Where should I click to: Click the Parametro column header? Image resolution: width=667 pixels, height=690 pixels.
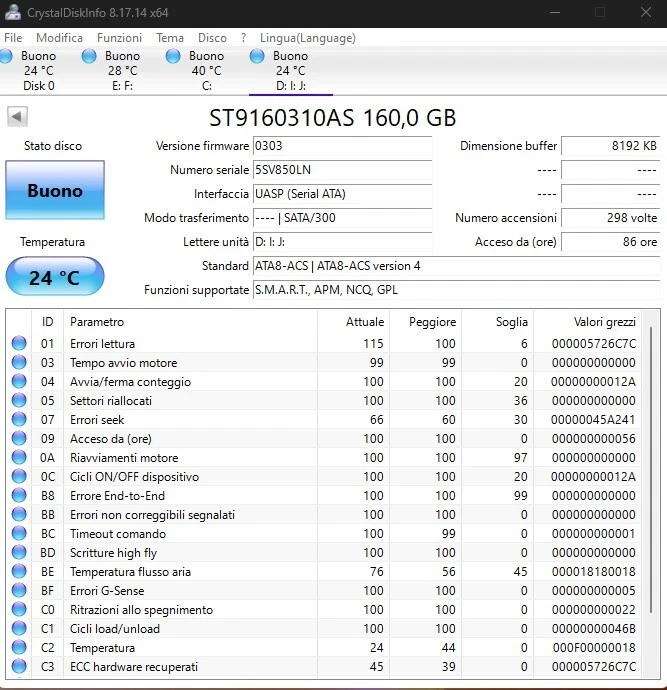(190, 322)
